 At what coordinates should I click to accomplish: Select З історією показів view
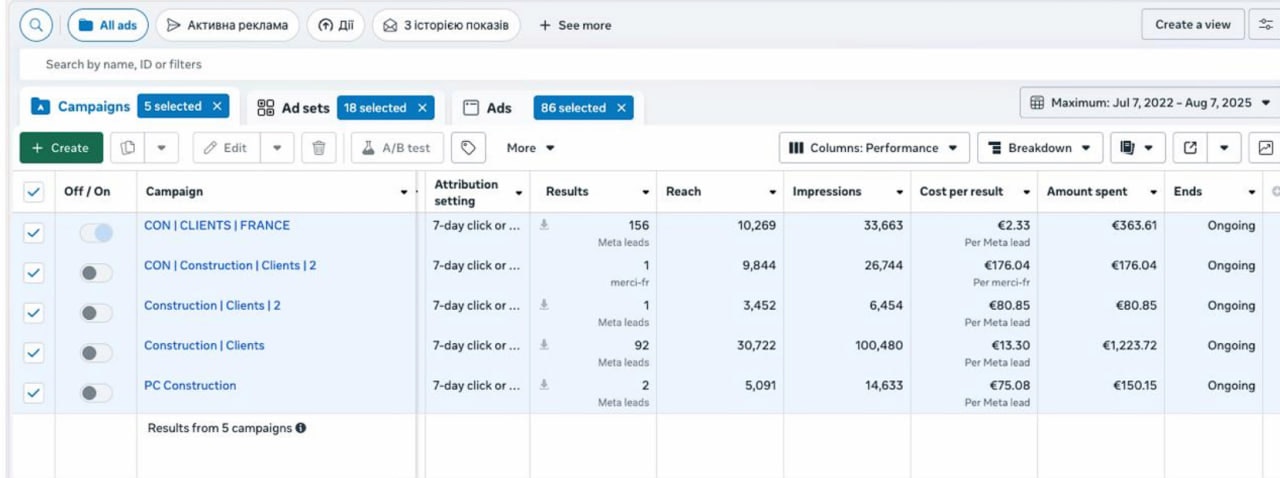[446, 25]
